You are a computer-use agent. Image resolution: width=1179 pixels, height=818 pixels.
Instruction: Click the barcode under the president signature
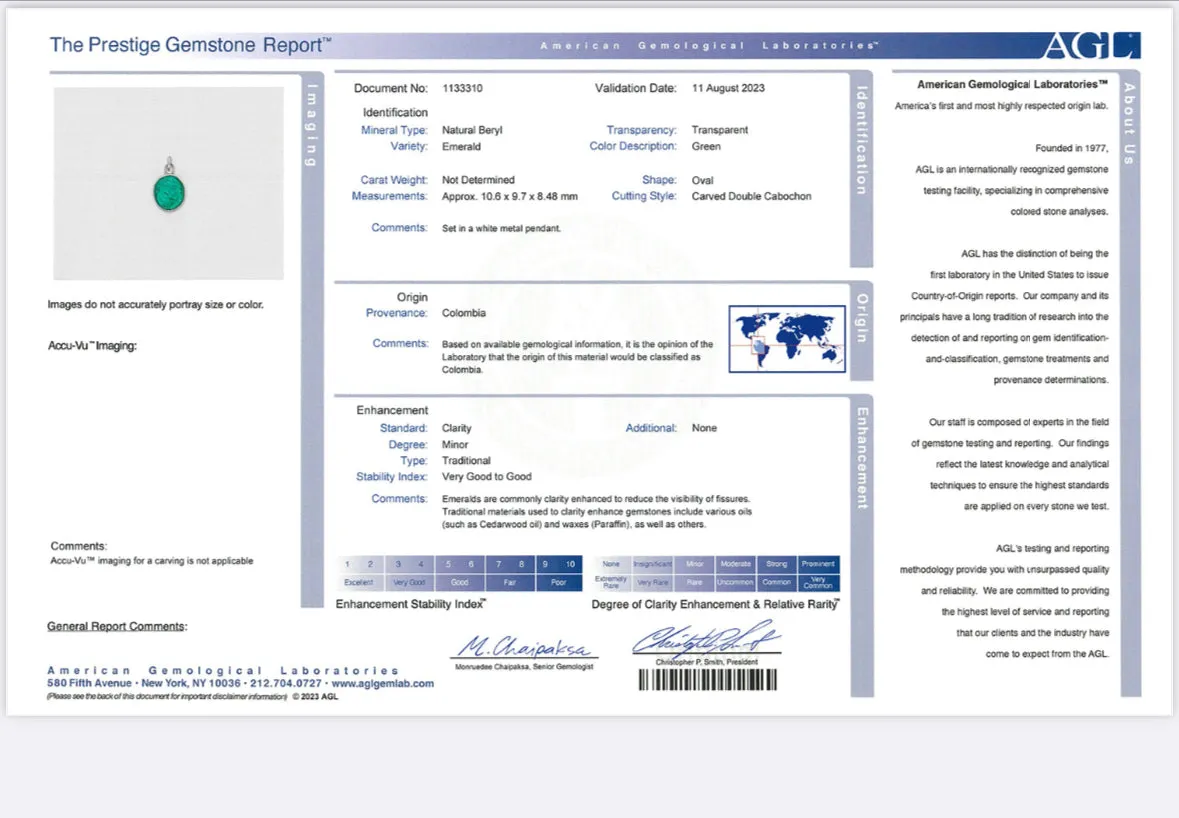click(x=708, y=680)
